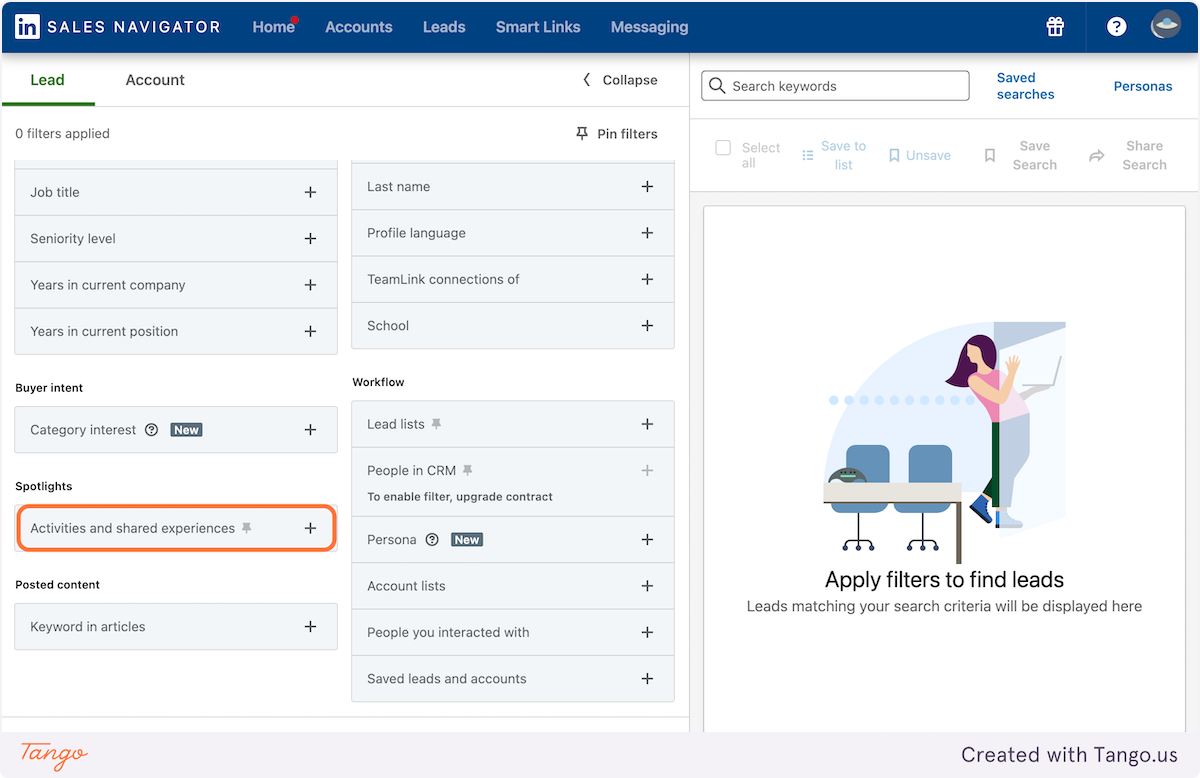1200x778 pixels.
Task: Expand the Seniority level filter
Action: 310,239
